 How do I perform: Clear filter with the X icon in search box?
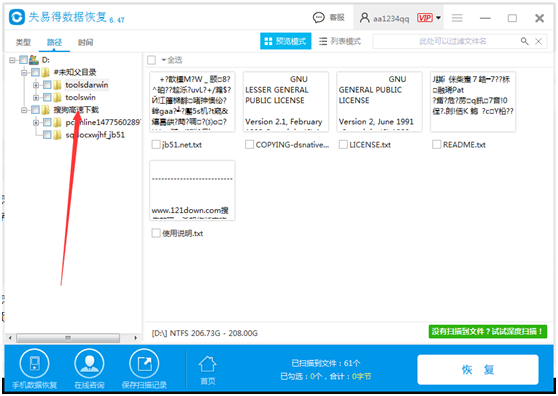(539, 41)
